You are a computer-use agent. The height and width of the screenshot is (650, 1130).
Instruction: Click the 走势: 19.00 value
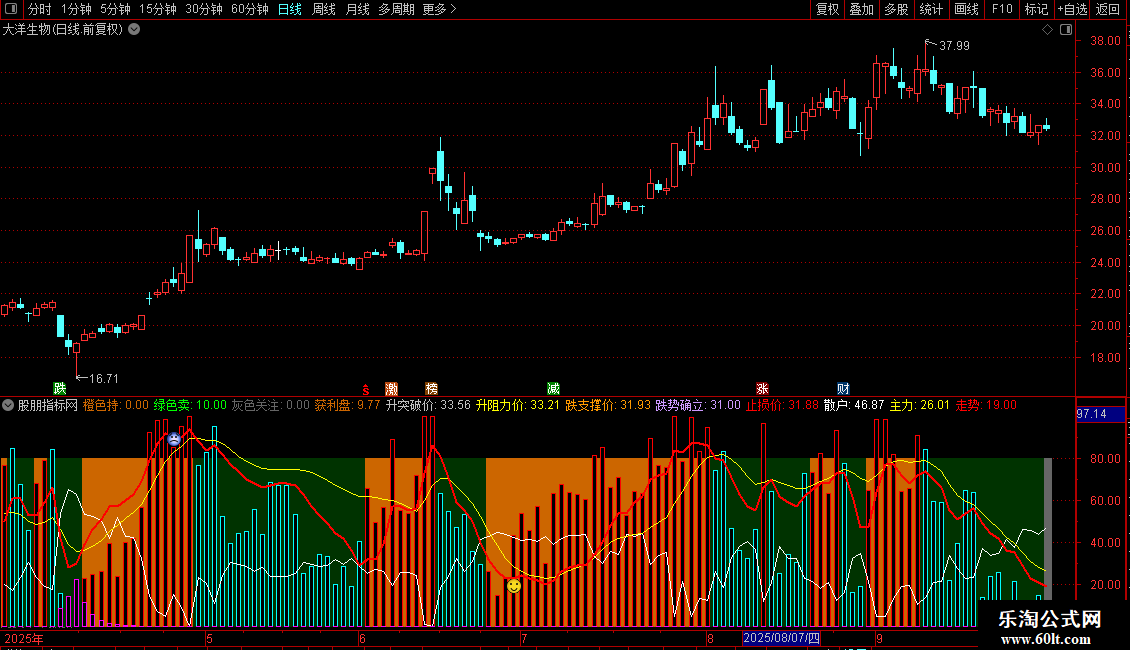click(987, 406)
